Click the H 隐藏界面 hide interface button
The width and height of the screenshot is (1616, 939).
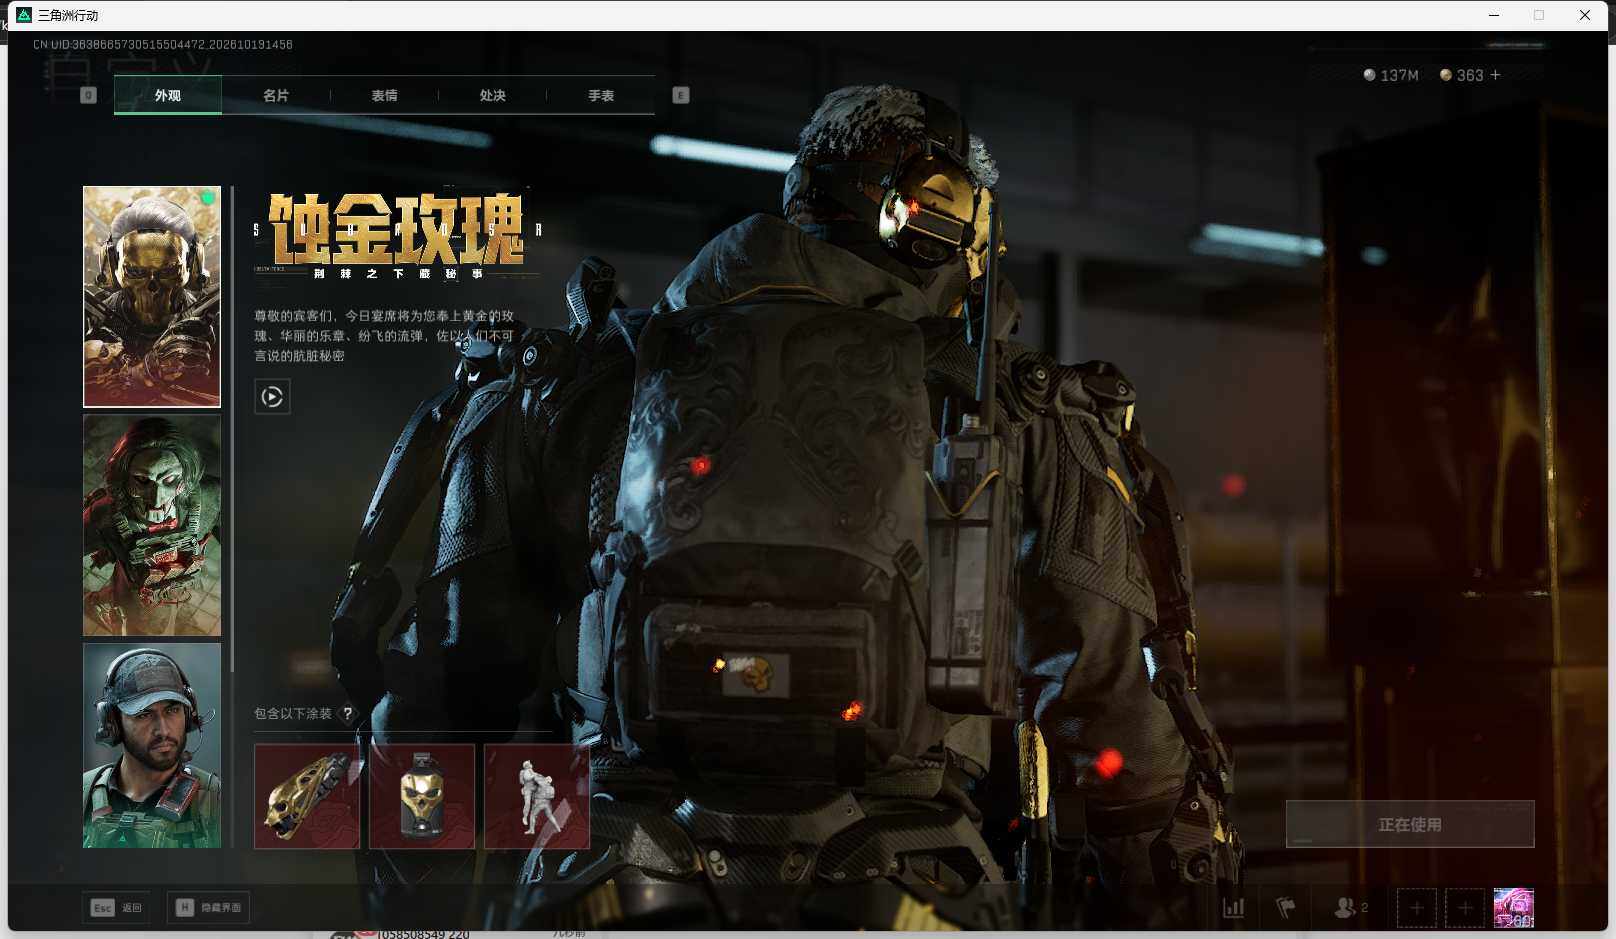(208, 908)
